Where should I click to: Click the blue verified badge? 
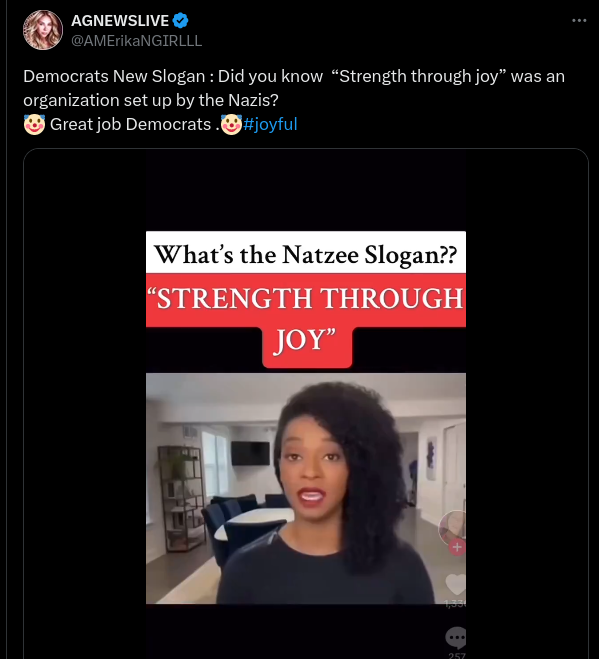(180, 20)
